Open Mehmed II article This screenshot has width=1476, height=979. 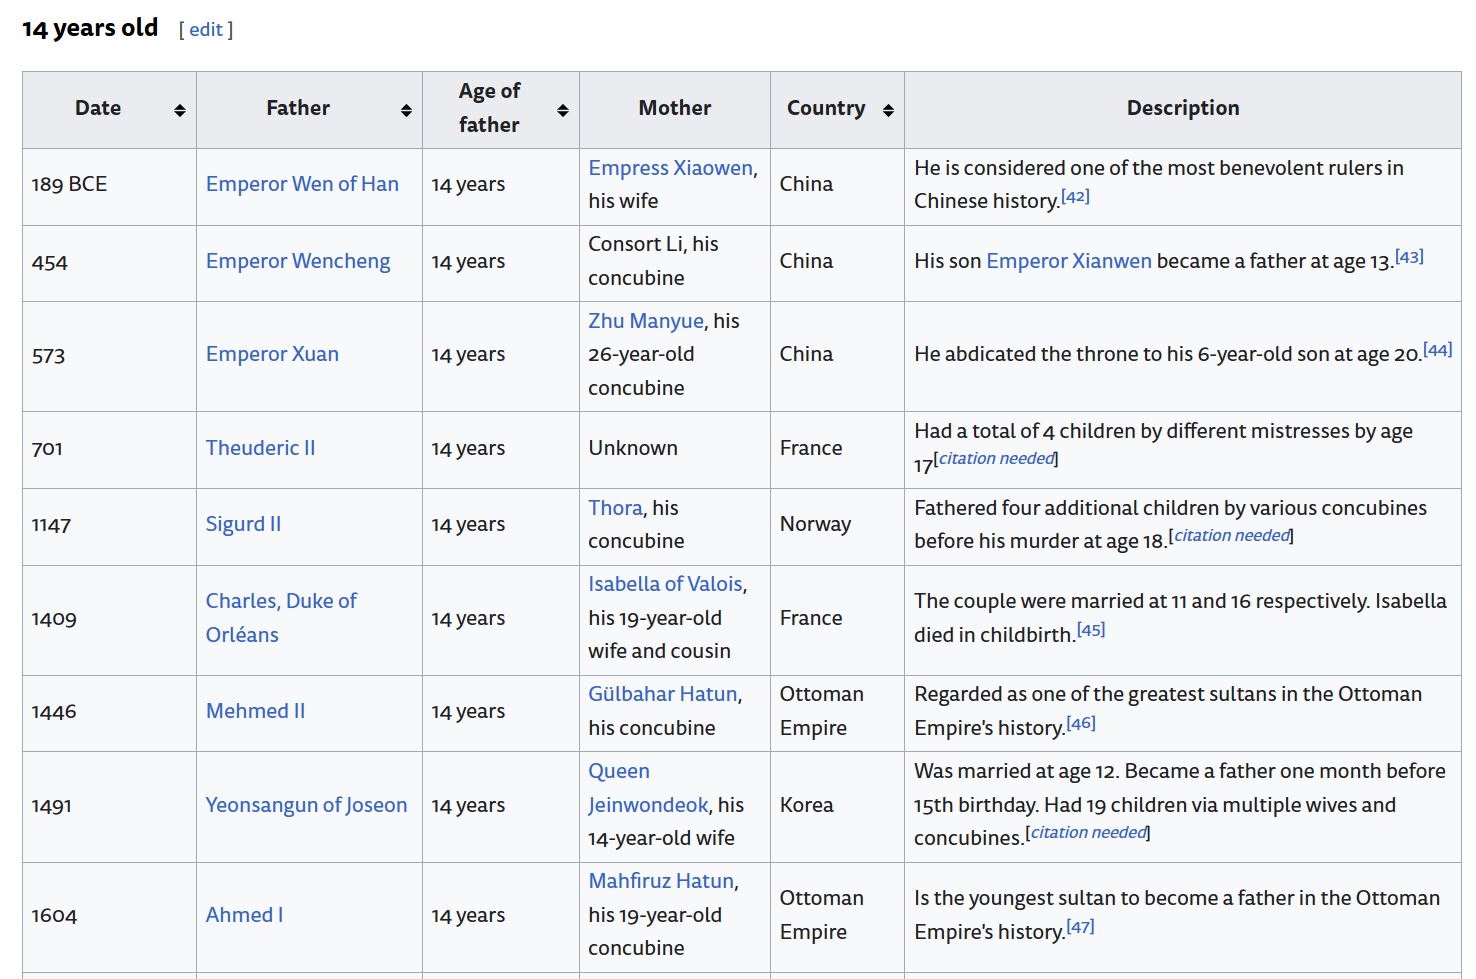click(x=255, y=711)
